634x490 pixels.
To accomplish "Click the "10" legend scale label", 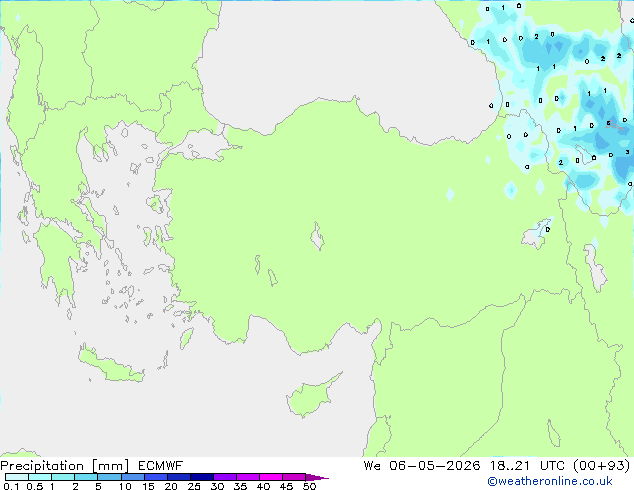I will (125, 486).
